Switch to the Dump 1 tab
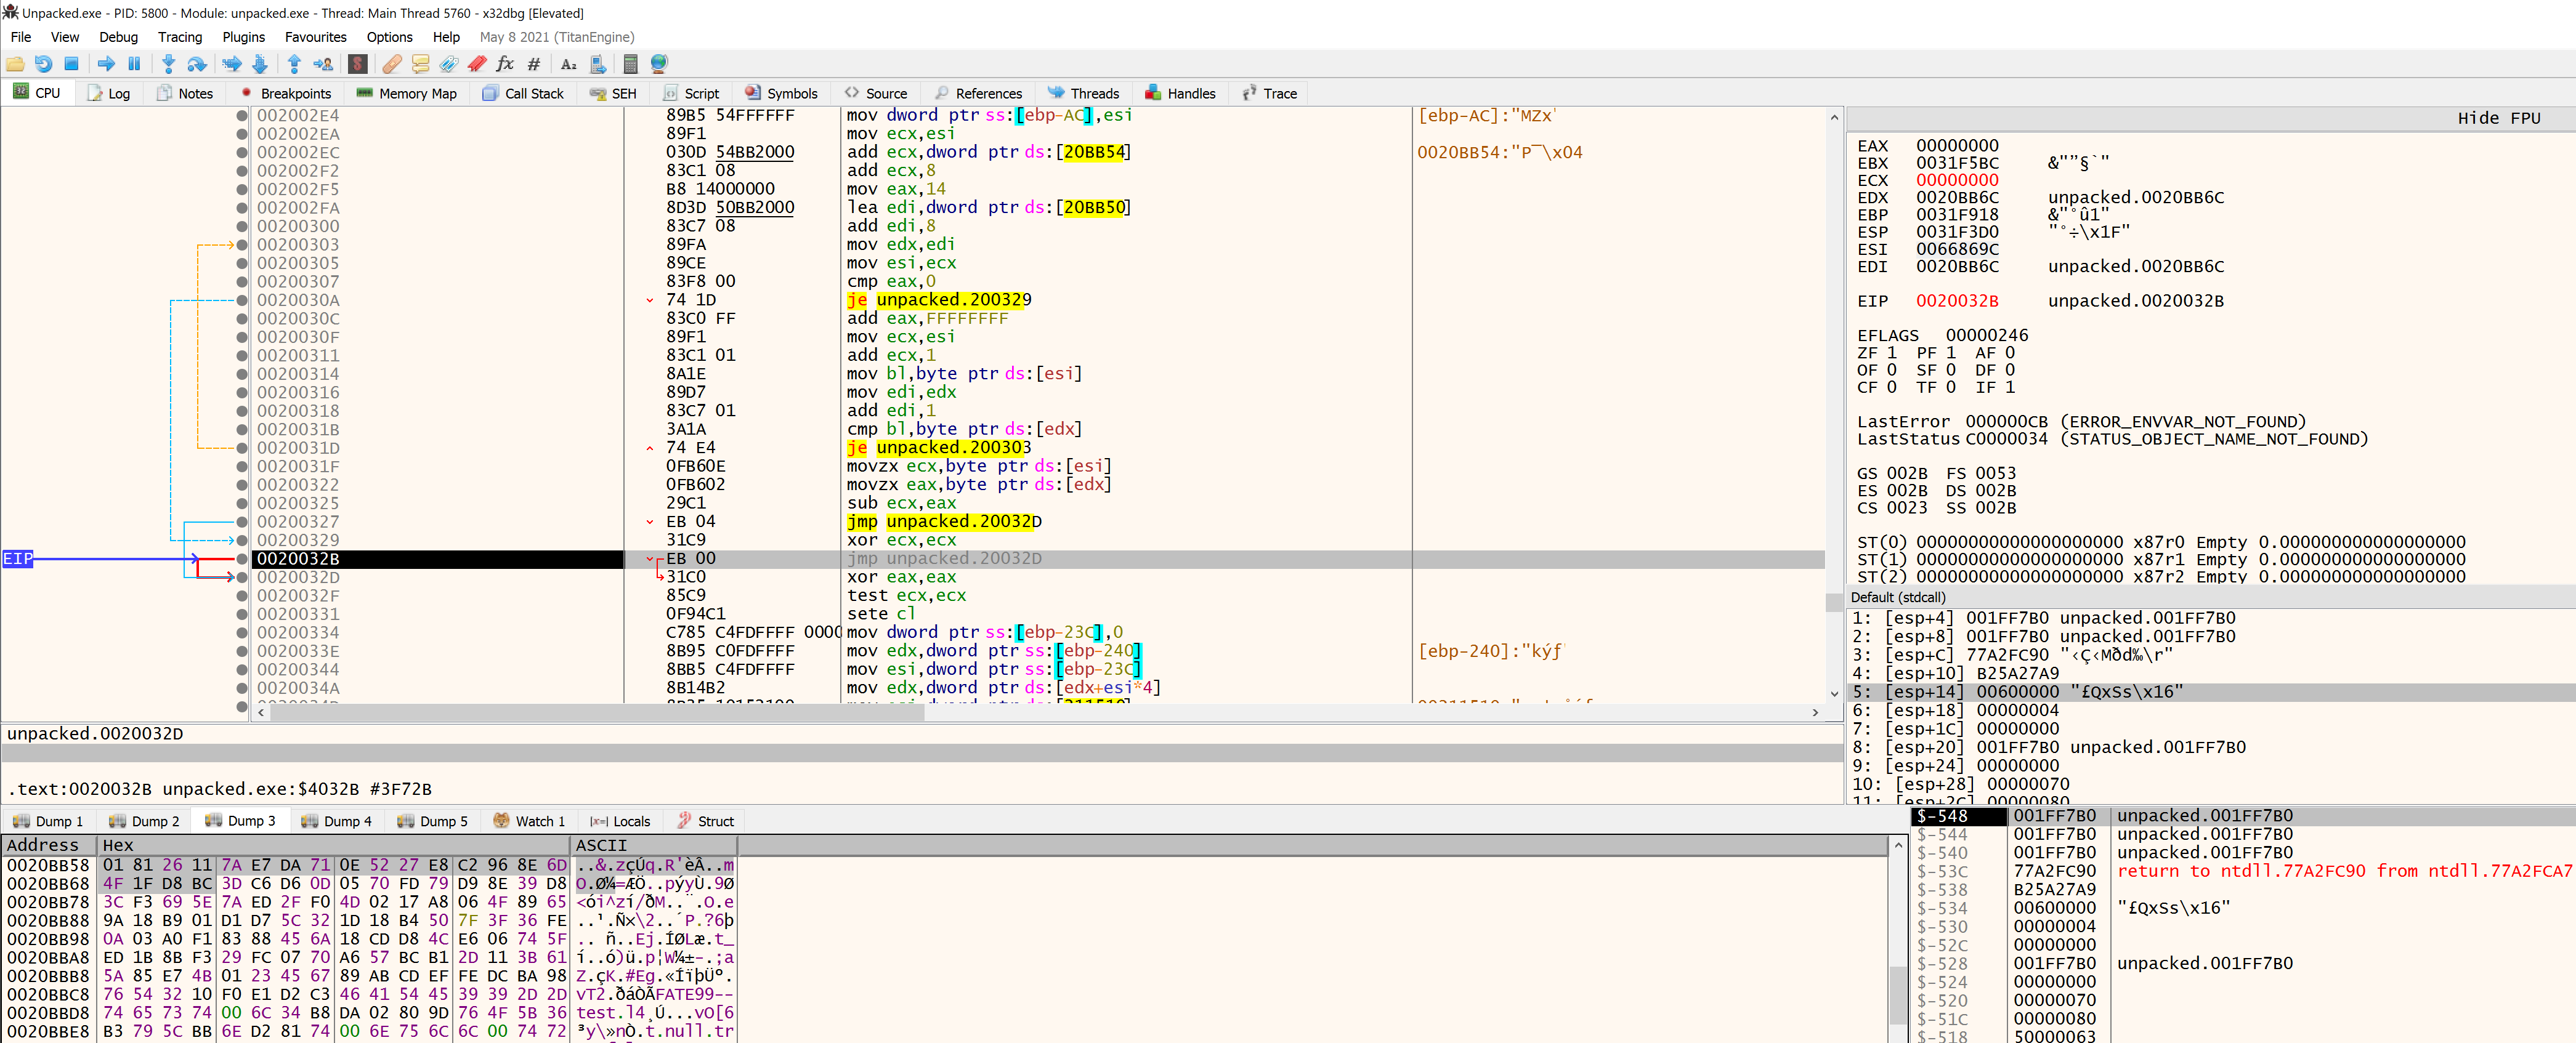This screenshot has height=1043, width=2576. tap(48, 821)
